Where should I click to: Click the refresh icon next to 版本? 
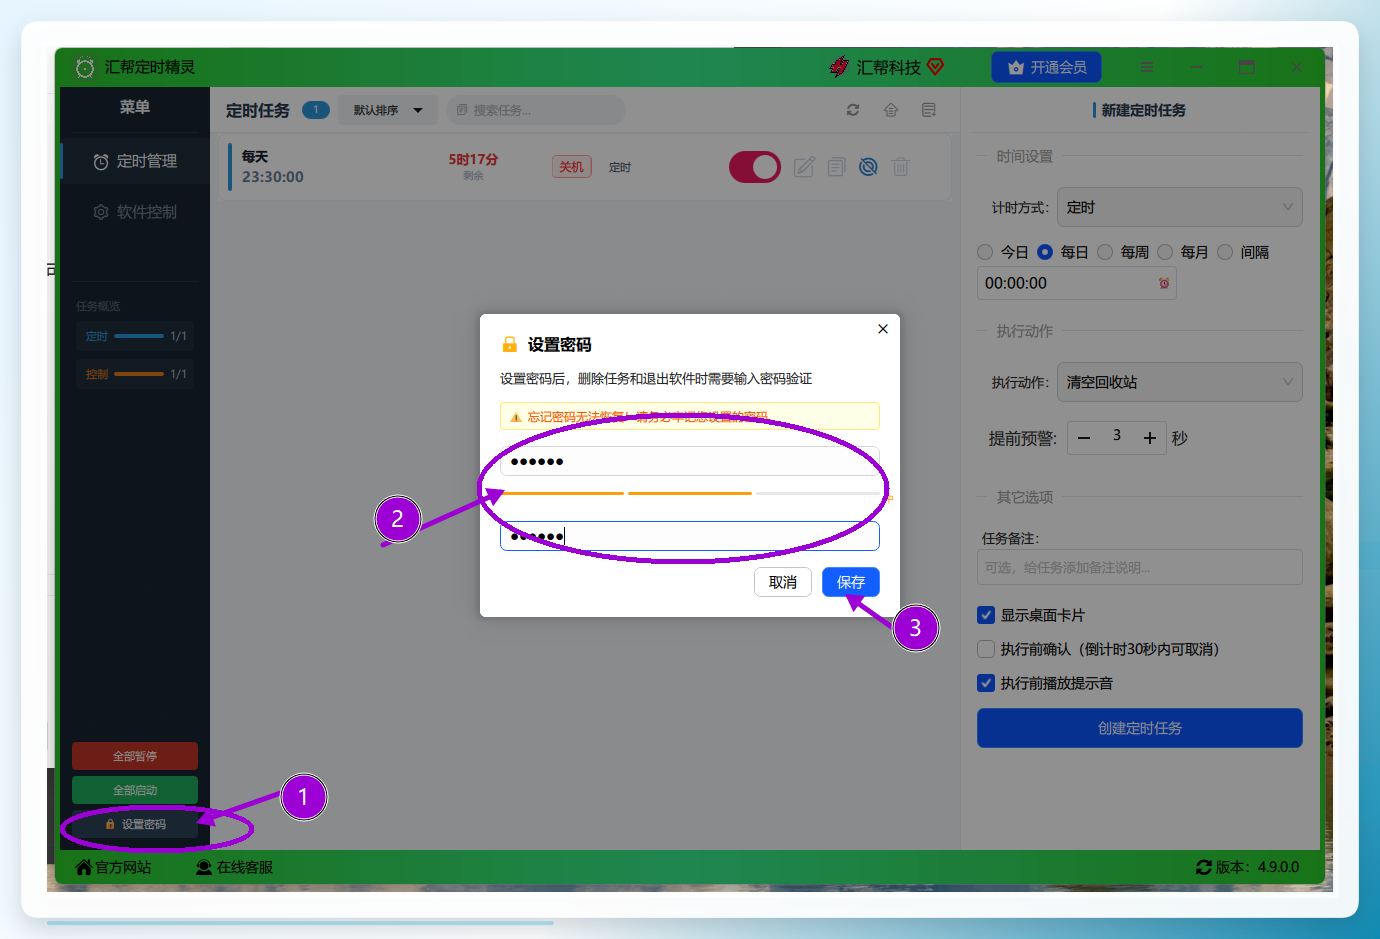pyautogui.click(x=1204, y=867)
